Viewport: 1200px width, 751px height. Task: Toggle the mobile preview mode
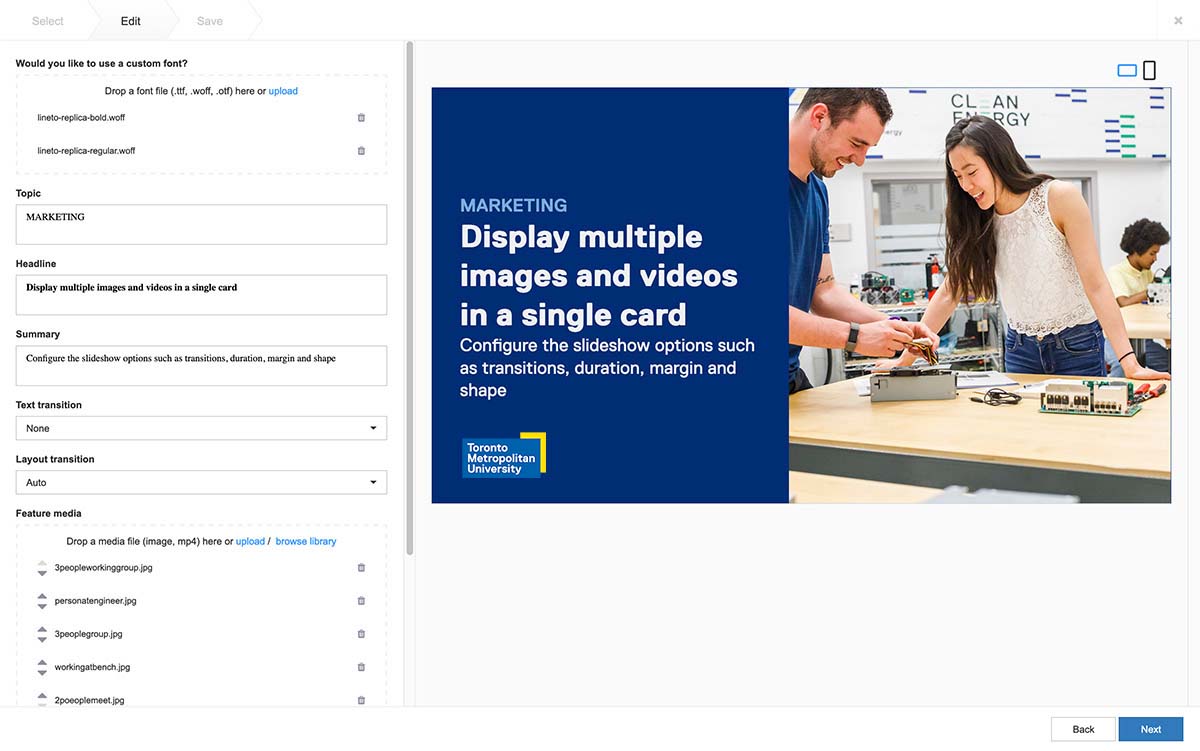tap(1149, 69)
